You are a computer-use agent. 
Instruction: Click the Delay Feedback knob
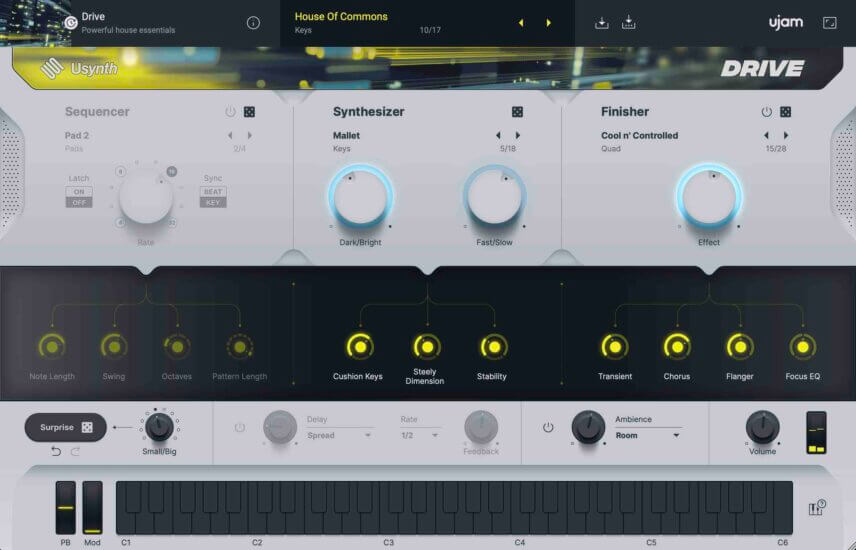click(x=481, y=427)
